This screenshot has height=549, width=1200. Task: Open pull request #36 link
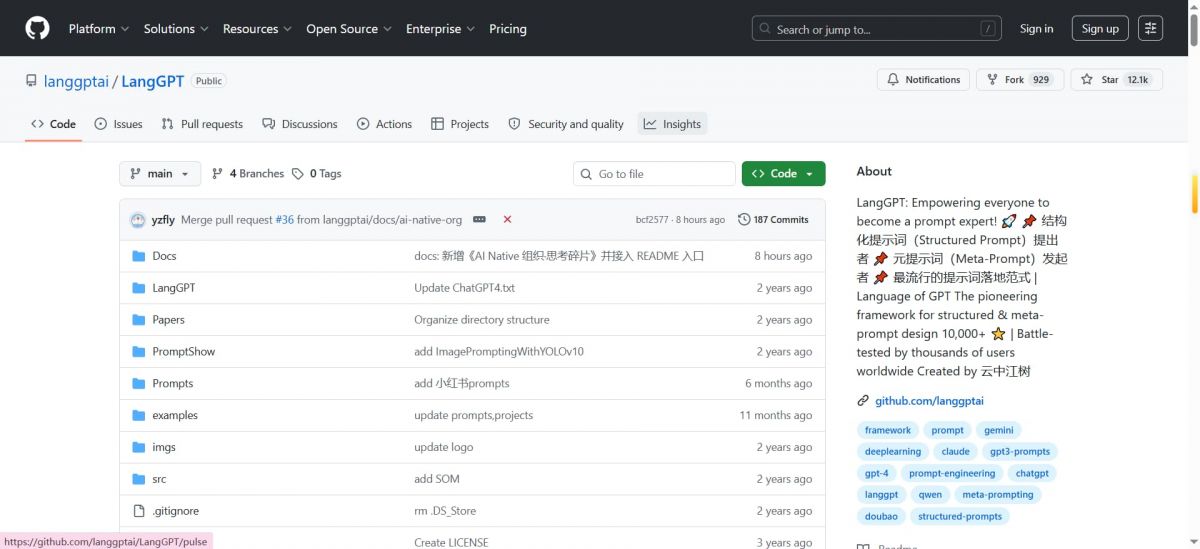coord(285,220)
